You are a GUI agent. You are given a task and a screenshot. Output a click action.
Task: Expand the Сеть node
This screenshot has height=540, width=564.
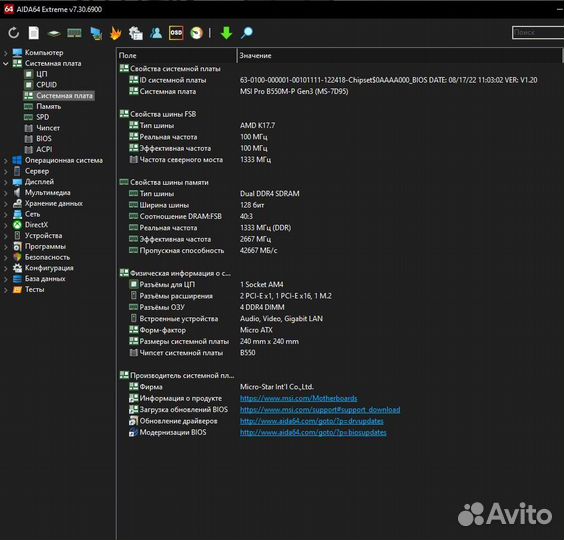point(5,215)
